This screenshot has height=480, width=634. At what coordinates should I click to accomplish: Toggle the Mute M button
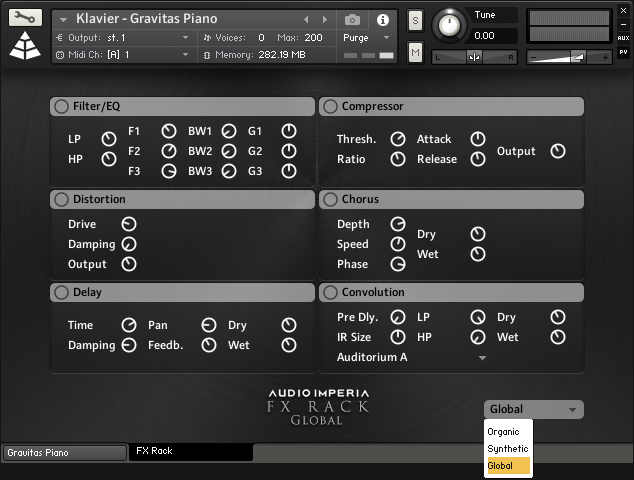tap(415, 53)
